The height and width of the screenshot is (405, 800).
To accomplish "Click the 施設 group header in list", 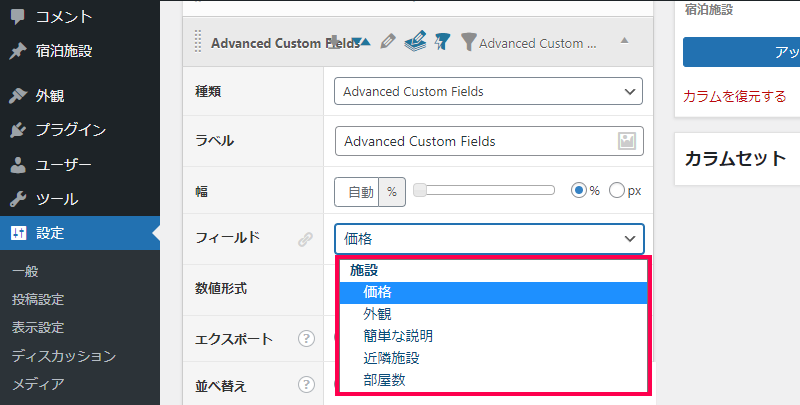I will [364, 271].
